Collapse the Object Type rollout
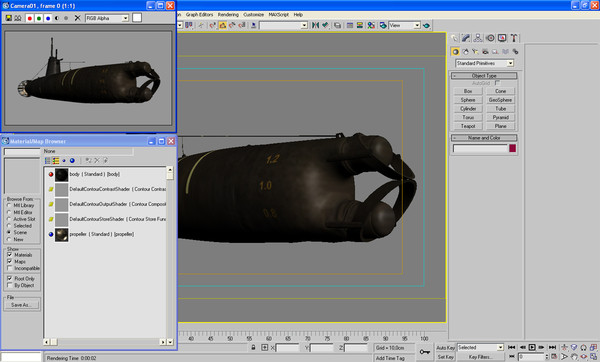 [x=484, y=76]
